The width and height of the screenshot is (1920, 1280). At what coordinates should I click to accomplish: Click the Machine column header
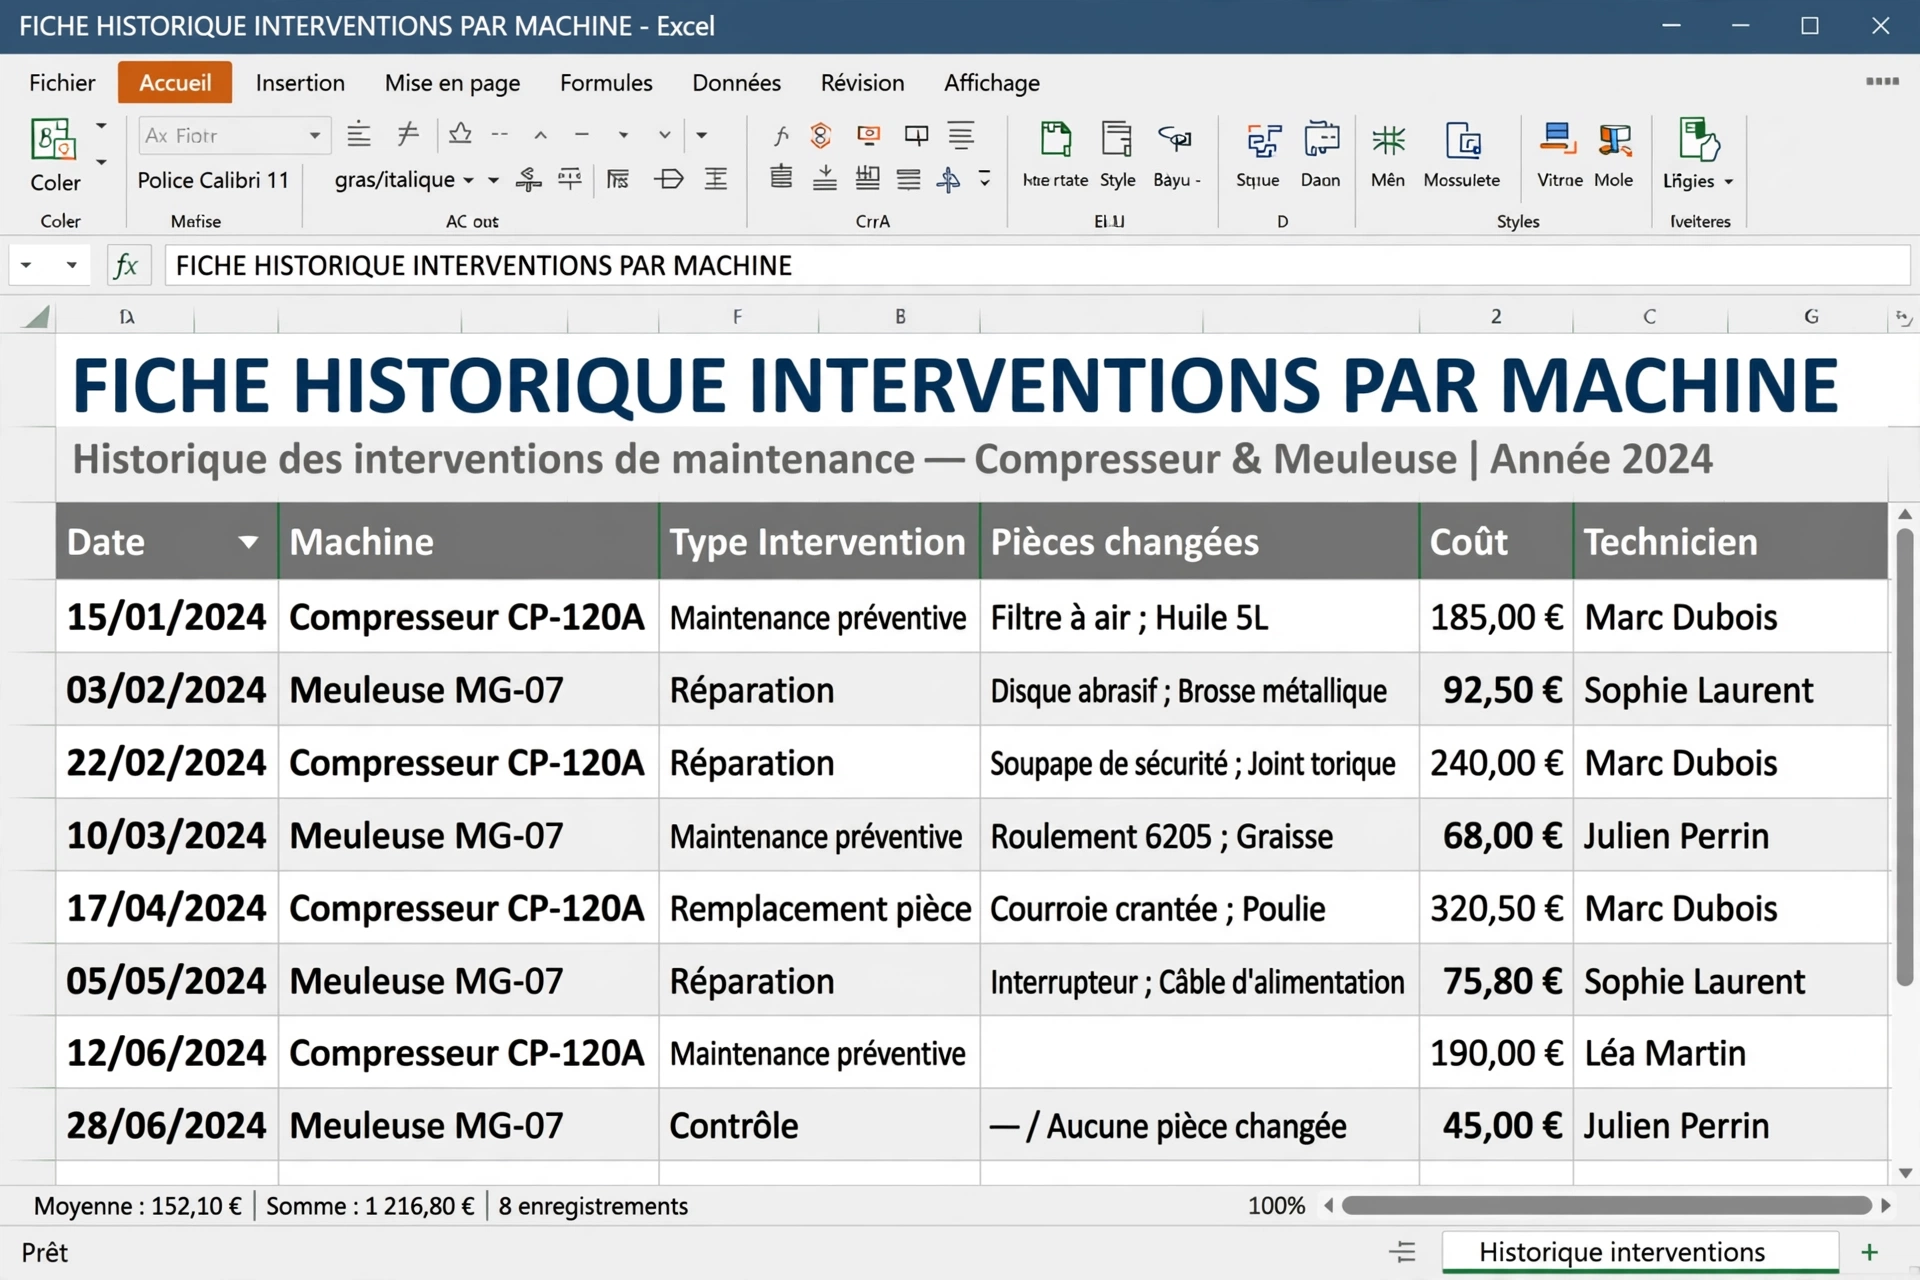tap(468, 541)
